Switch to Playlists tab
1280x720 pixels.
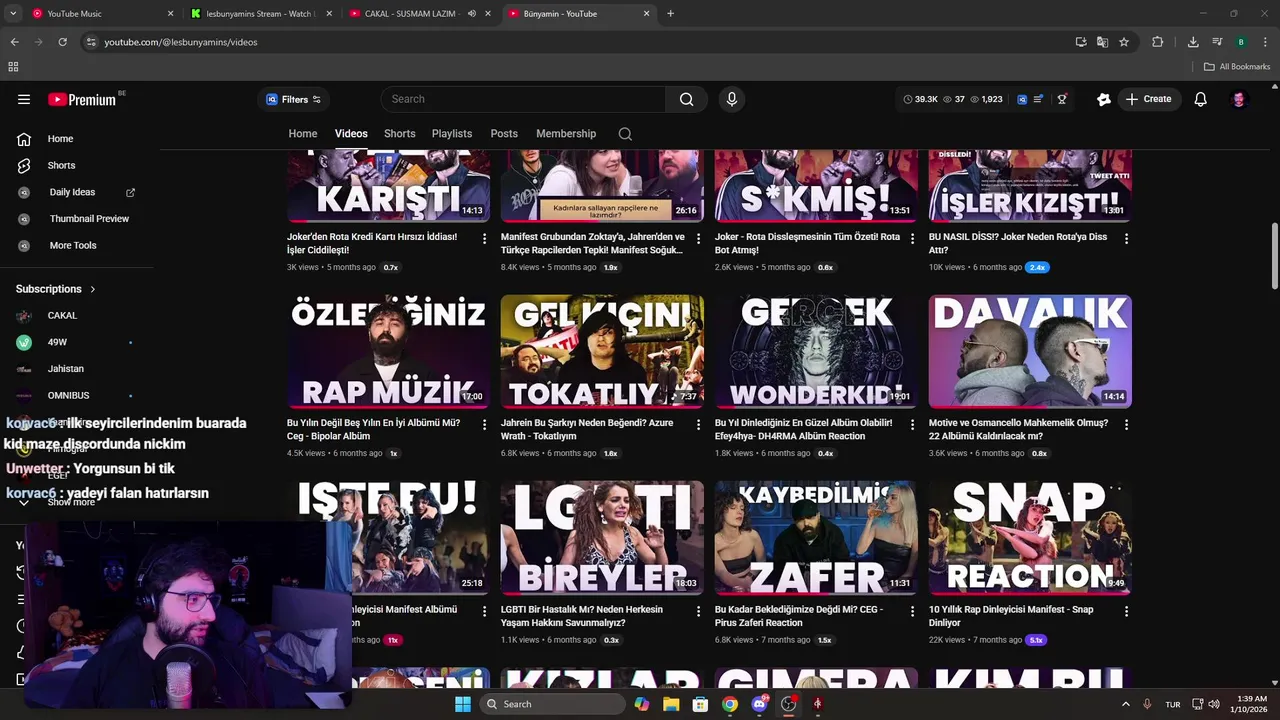pos(452,134)
